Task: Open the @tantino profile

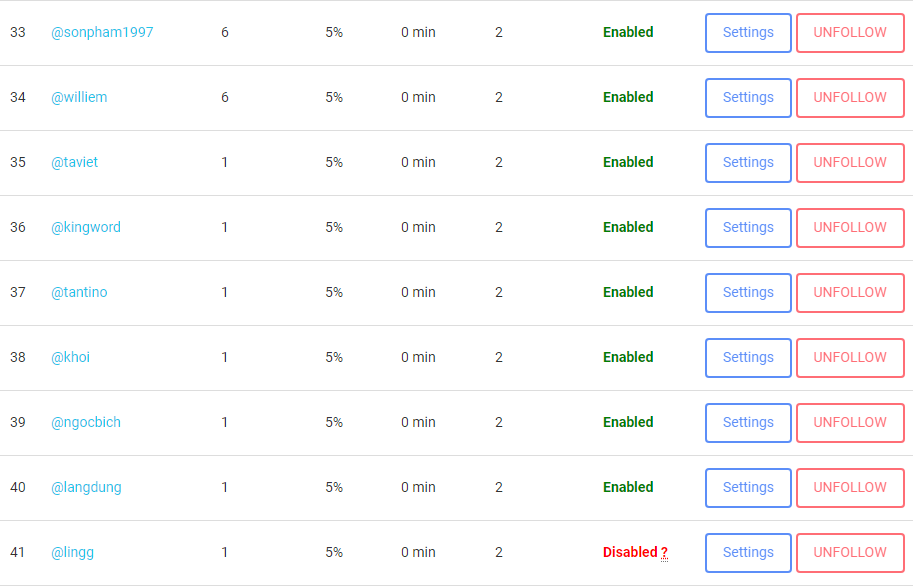Action: [x=79, y=292]
